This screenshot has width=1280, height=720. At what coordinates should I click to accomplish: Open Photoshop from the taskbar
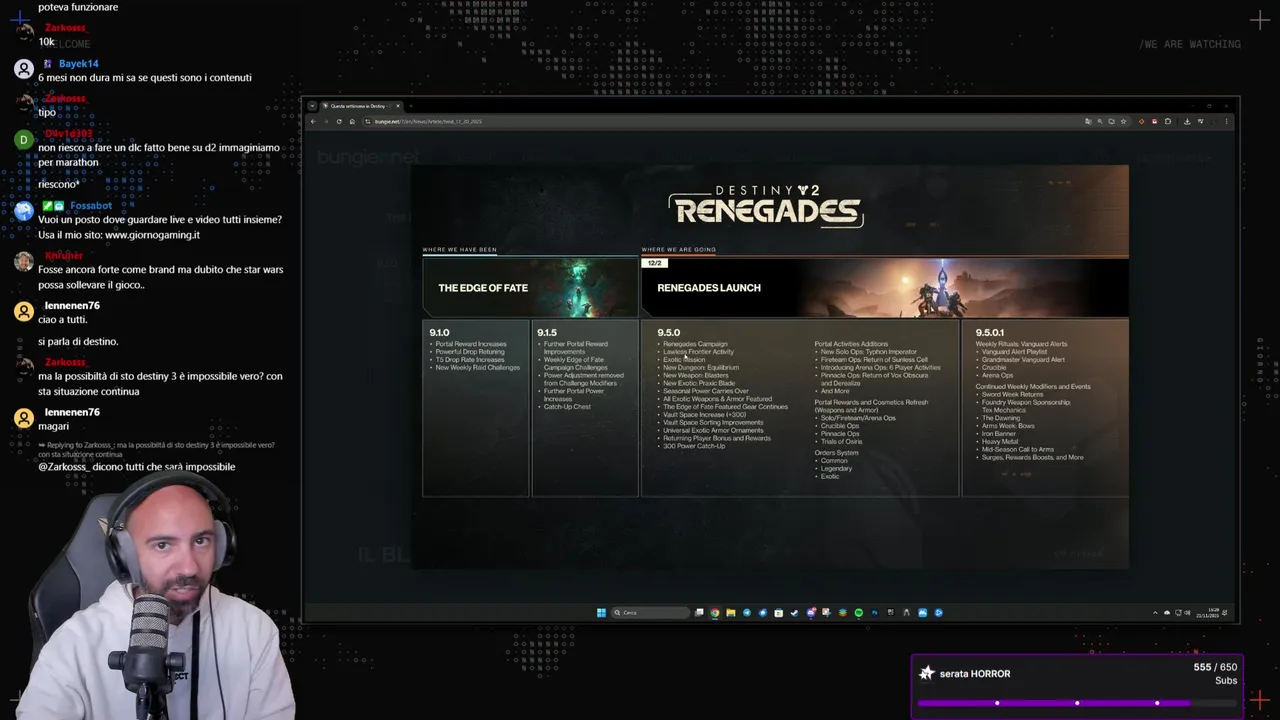point(875,612)
